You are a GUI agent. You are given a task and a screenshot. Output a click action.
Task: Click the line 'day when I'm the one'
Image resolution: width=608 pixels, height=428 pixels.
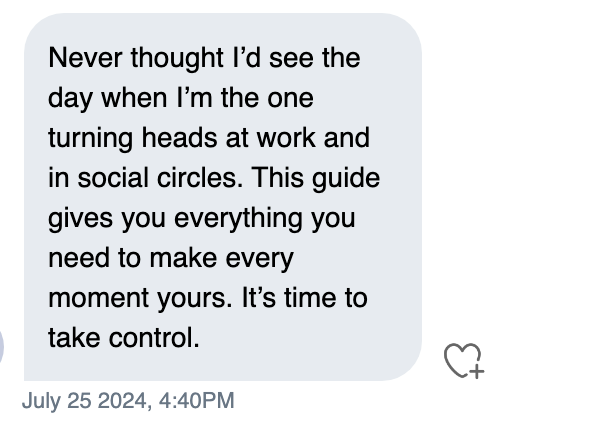tap(181, 98)
